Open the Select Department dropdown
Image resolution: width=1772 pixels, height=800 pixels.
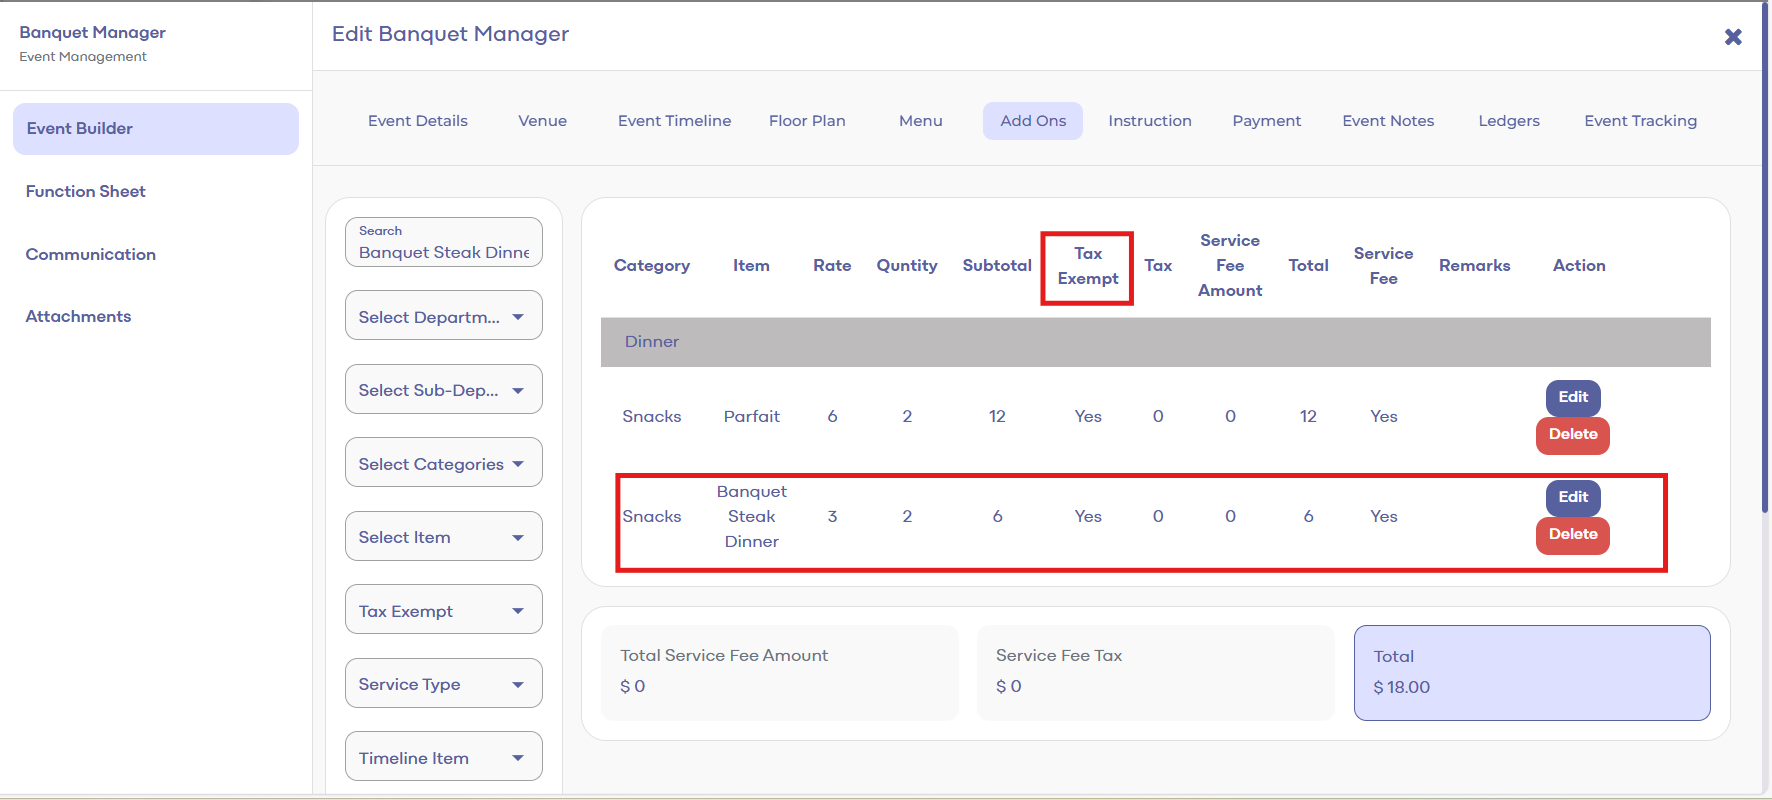click(443, 316)
